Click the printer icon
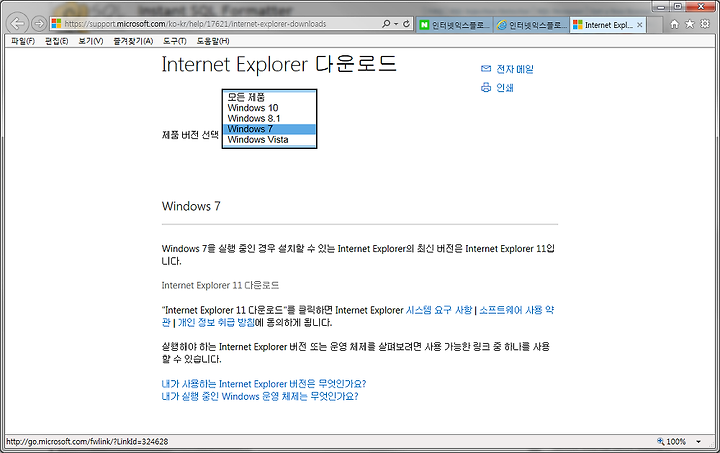Image resolution: width=720 pixels, height=453 pixels. pyautogui.click(x=486, y=87)
